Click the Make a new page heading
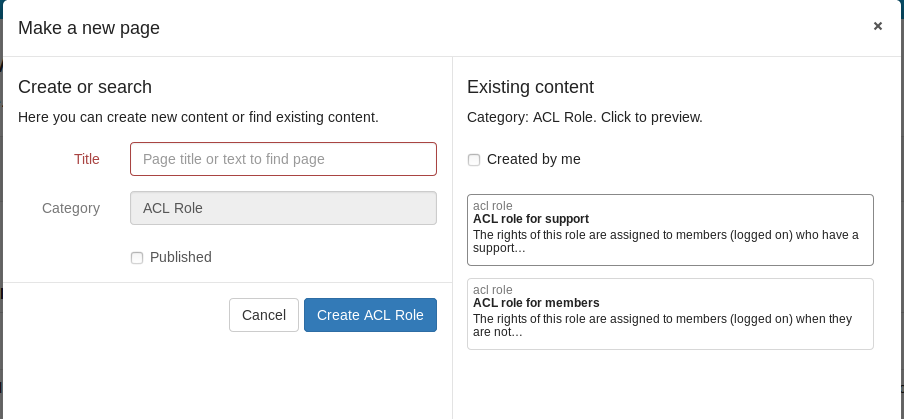Image resolution: width=904 pixels, height=419 pixels. [x=89, y=28]
